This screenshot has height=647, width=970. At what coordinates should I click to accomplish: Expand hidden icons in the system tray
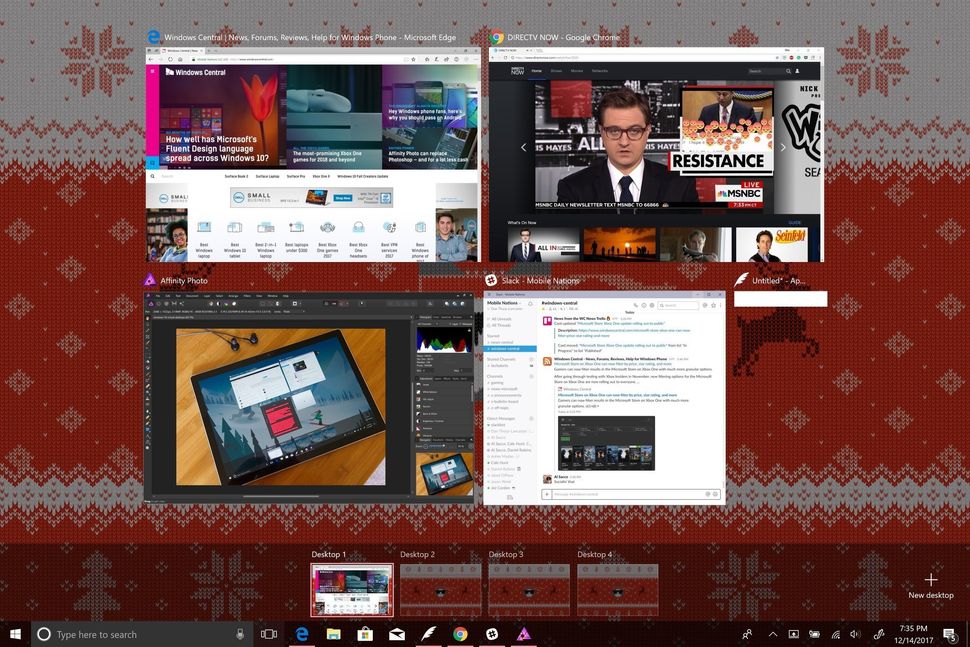pos(772,634)
